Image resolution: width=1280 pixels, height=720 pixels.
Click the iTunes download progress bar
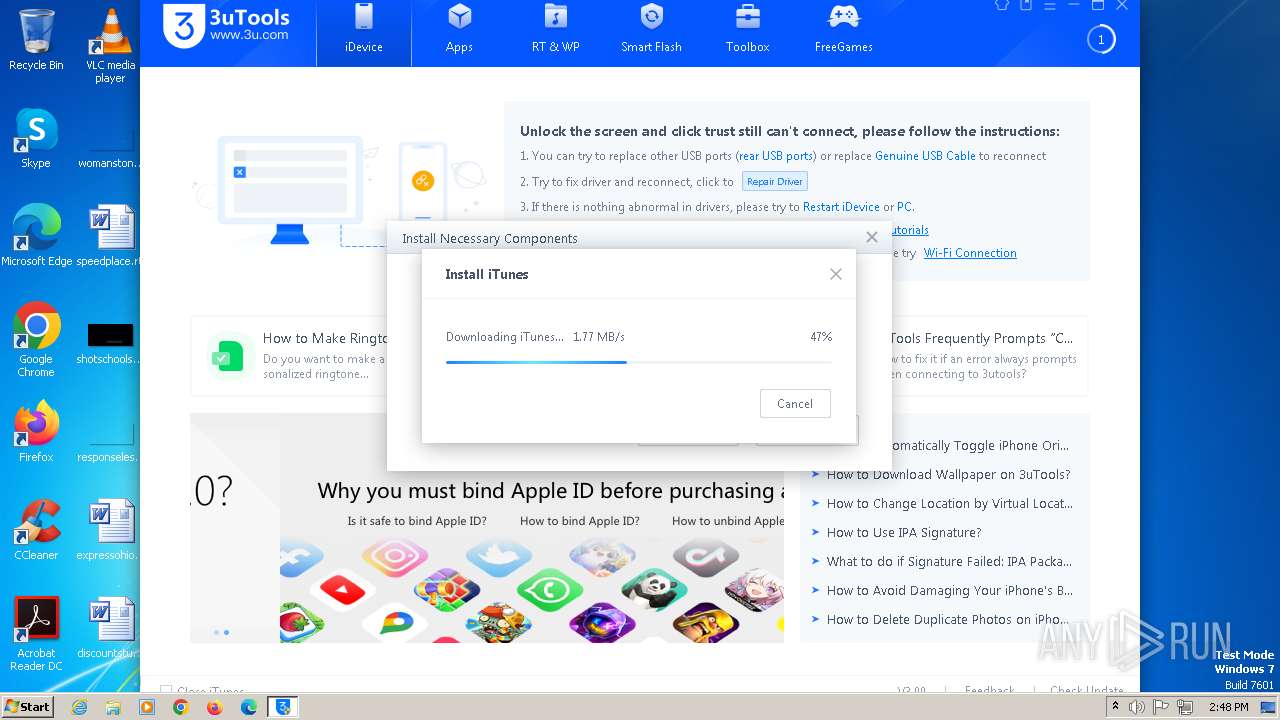pyautogui.click(x=638, y=362)
